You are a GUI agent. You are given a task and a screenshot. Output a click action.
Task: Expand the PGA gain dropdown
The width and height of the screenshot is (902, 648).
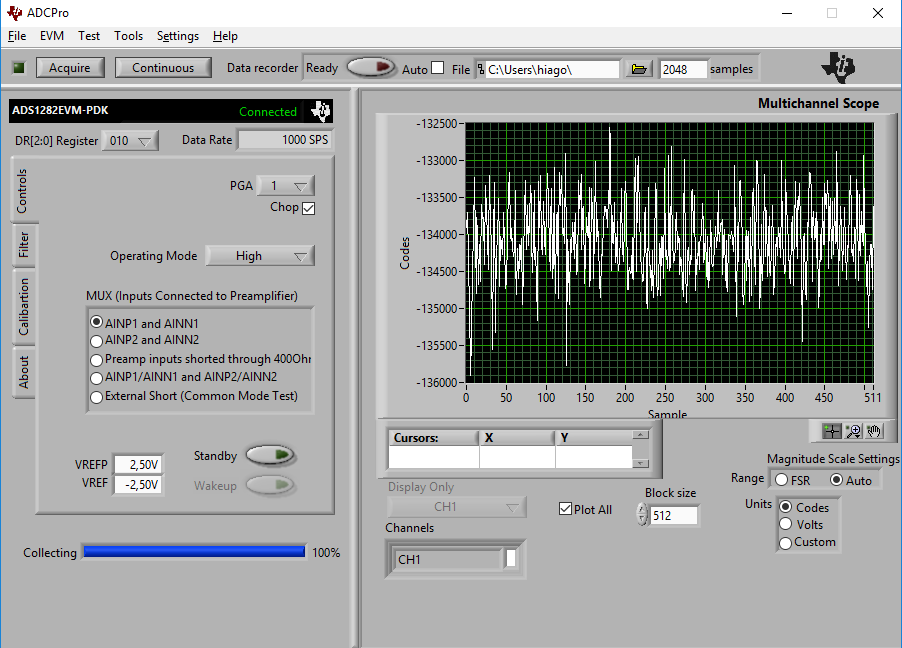(x=286, y=185)
